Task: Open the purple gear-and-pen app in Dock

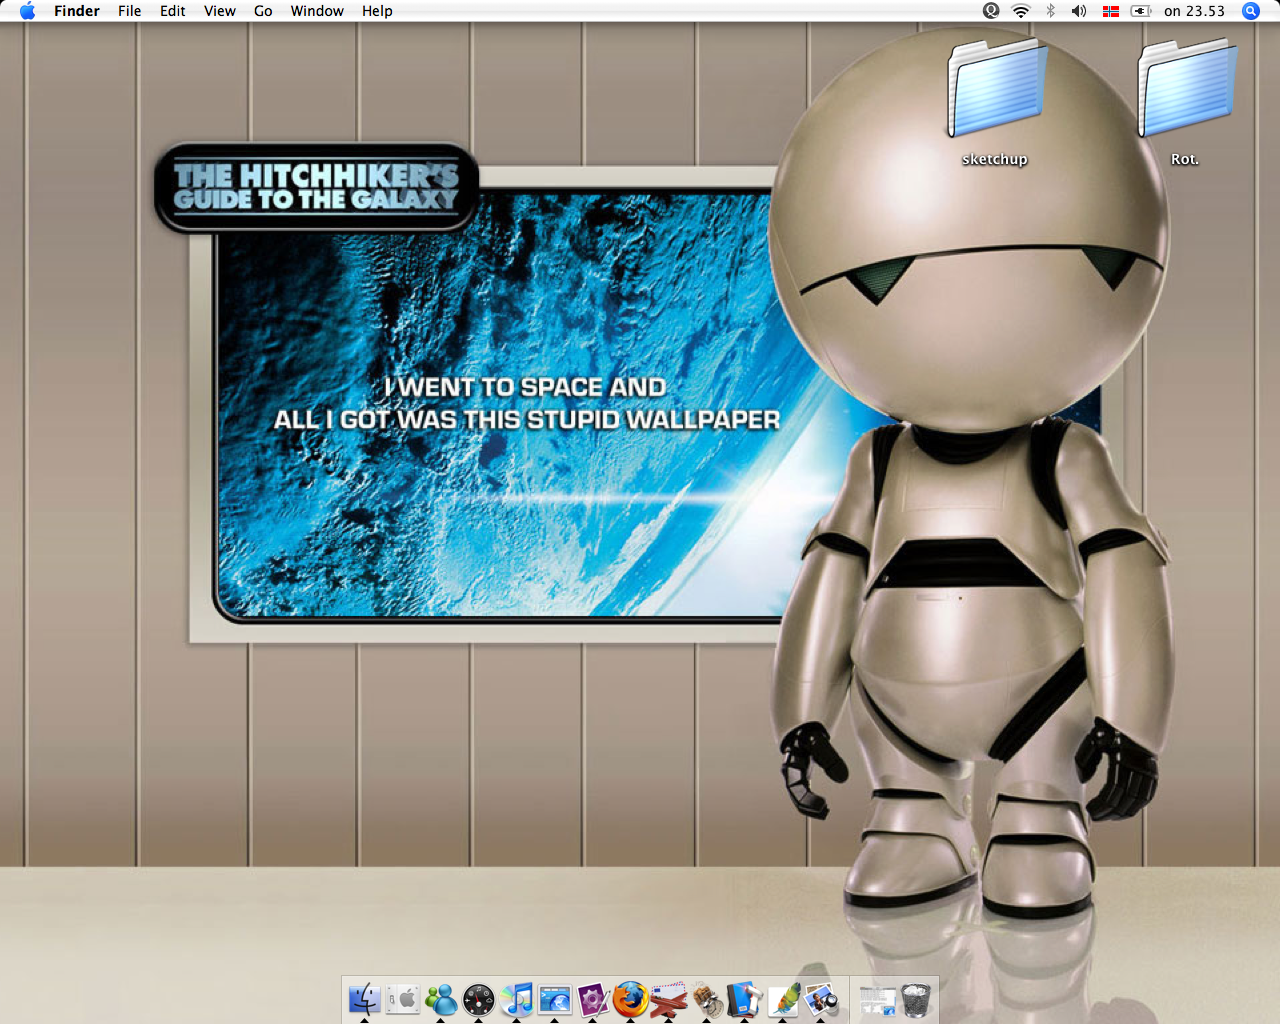Action: coord(593,999)
